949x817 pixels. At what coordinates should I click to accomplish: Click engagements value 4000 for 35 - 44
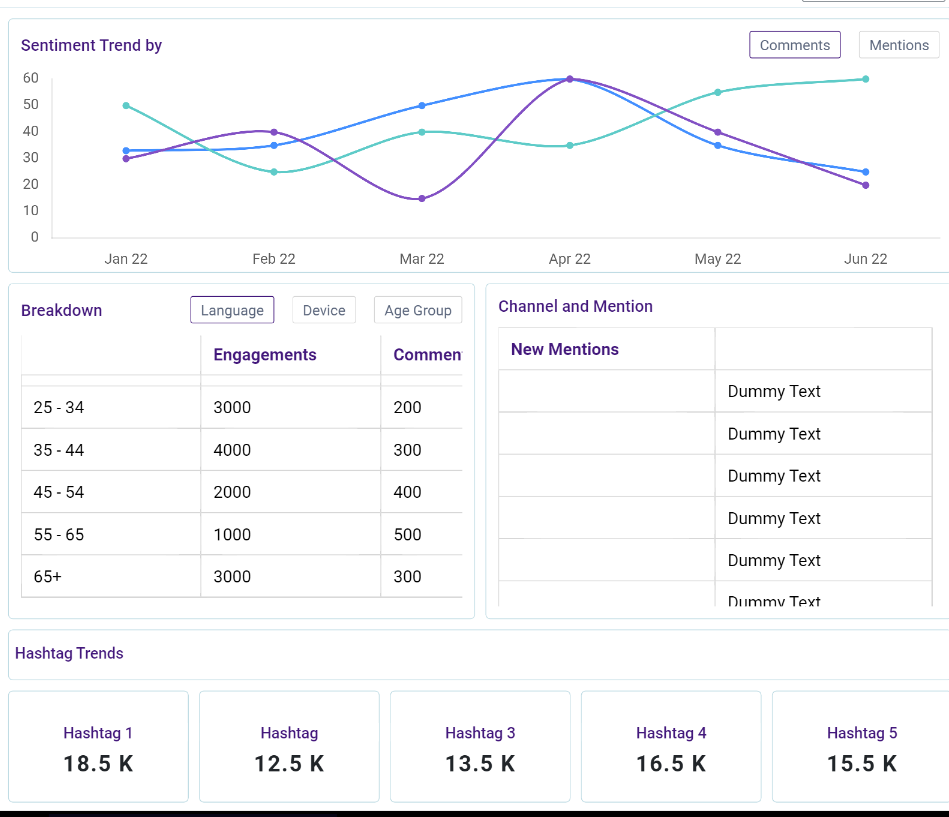coord(232,450)
